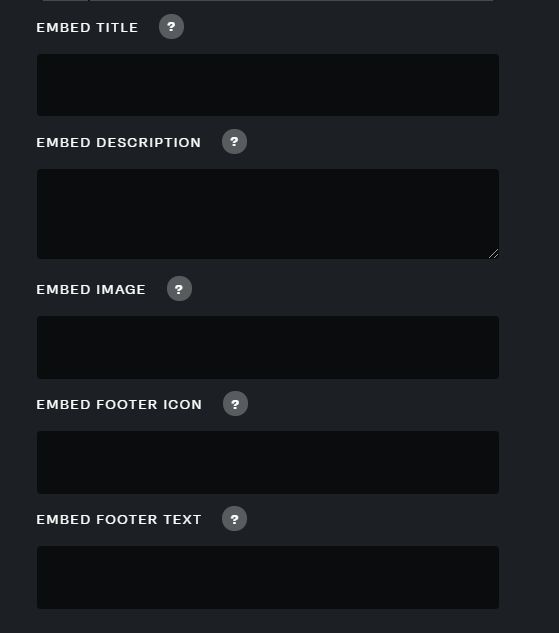The height and width of the screenshot is (633, 559).
Task: Select the Embed Image URL input field
Action: pyautogui.click(x=268, y=348)
